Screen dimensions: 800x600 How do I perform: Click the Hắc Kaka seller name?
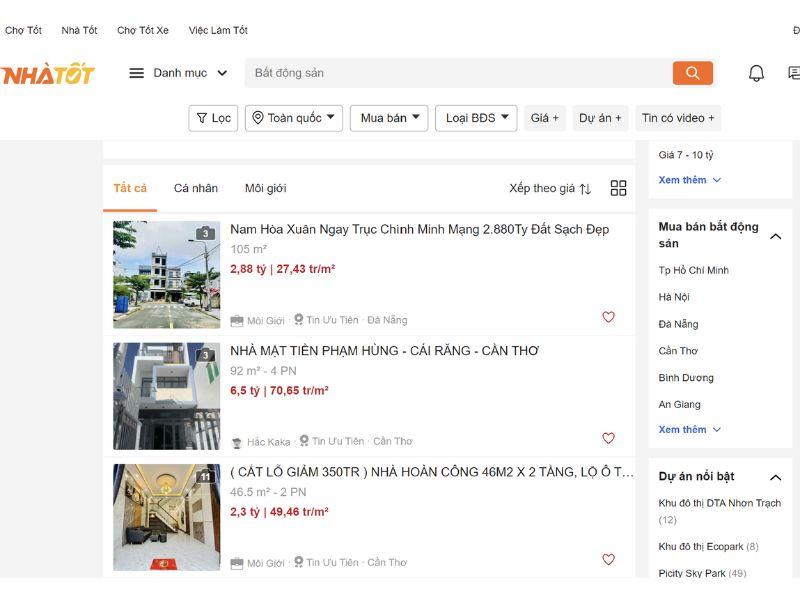click(268, 442)
